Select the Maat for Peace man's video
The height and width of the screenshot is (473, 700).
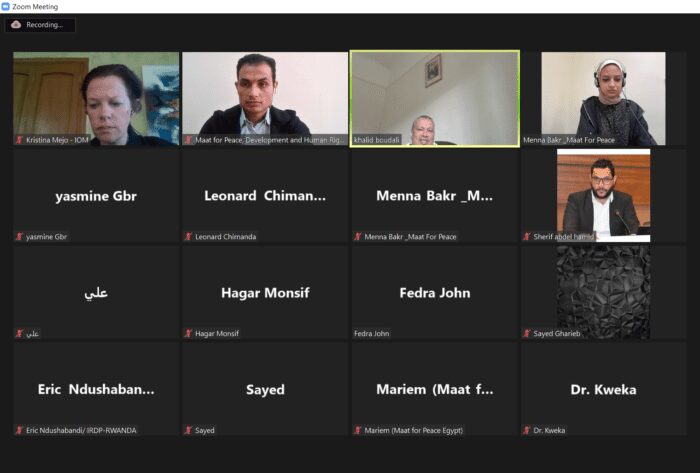(265, 99)
